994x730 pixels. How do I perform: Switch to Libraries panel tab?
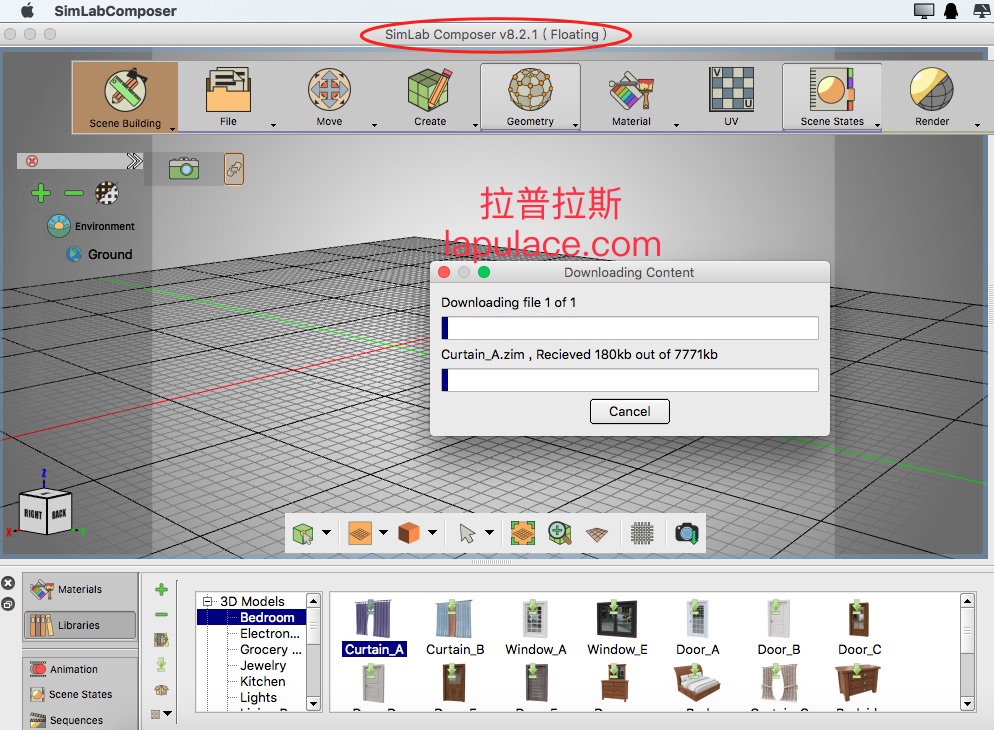tap(80, 625)
